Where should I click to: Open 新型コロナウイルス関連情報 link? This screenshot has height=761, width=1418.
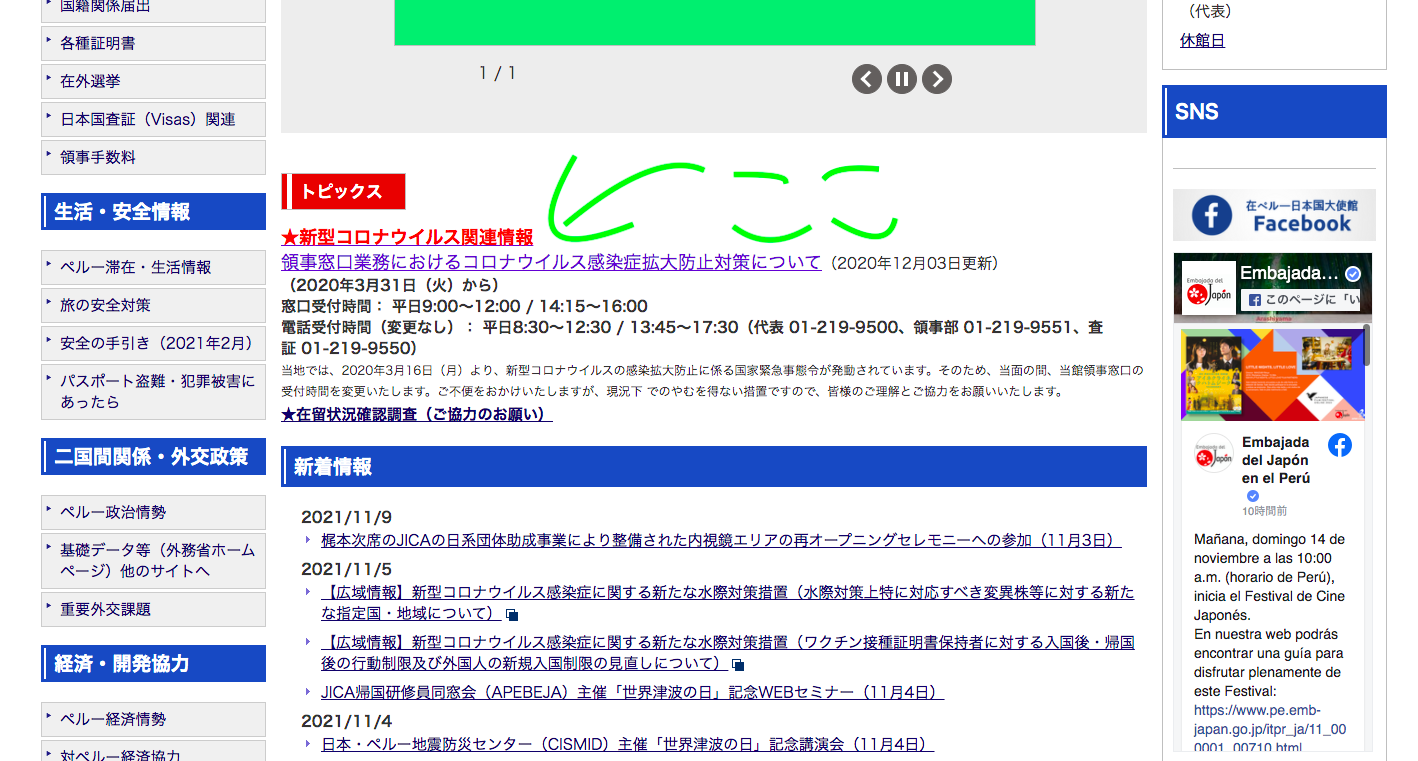point(407,237)
